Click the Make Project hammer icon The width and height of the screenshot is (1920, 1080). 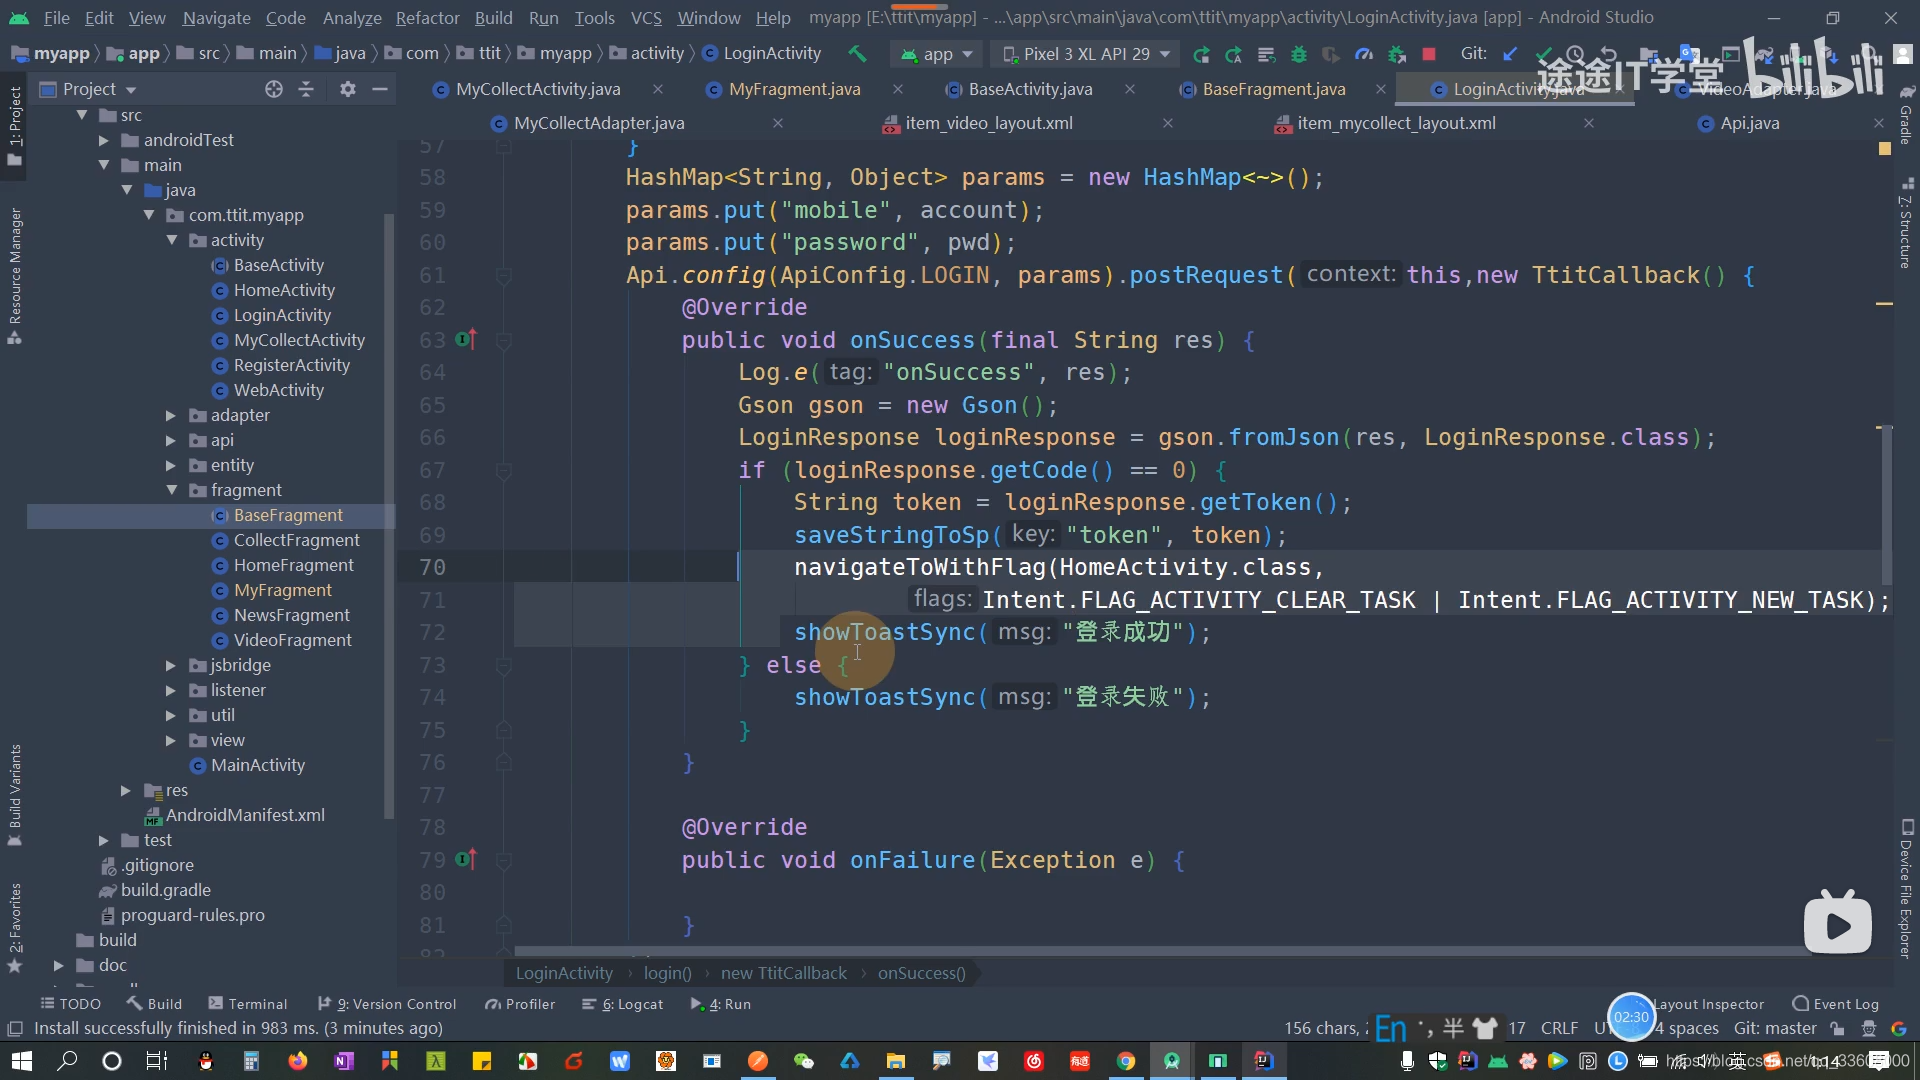(x=857, y=54)
